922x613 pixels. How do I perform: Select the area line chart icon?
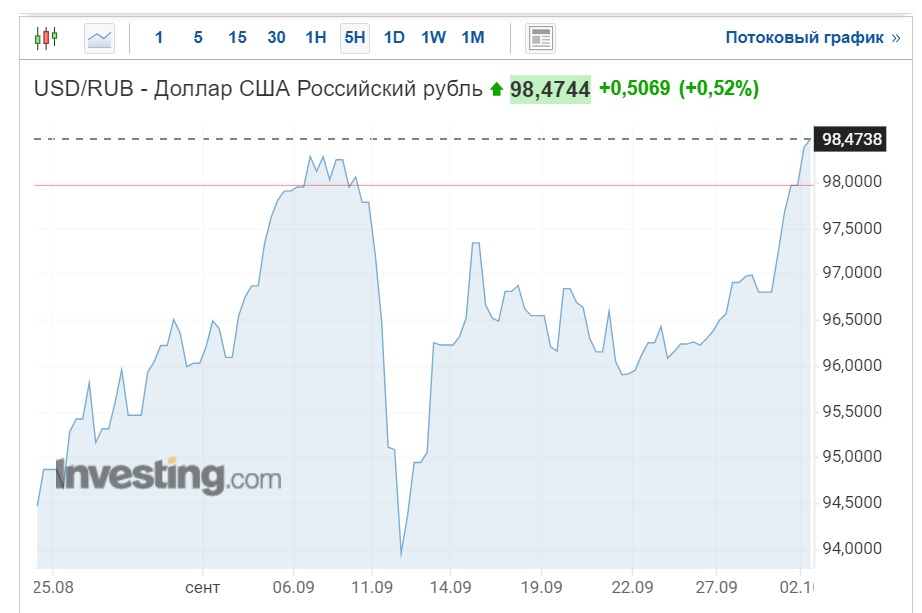(x=99, y=38)
